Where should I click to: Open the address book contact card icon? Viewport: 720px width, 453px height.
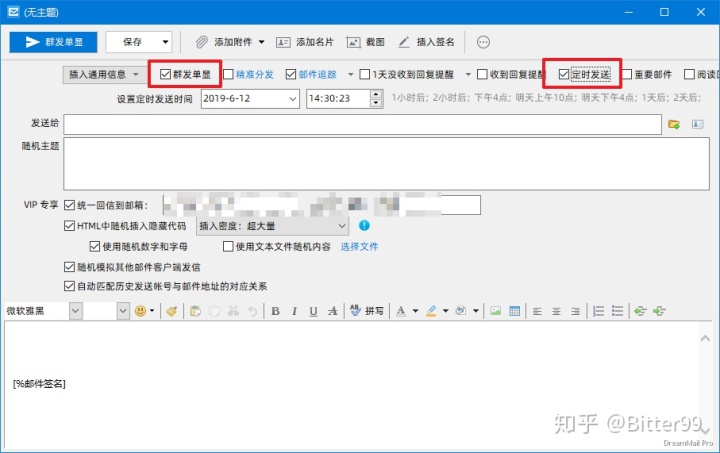coord(698,124)
